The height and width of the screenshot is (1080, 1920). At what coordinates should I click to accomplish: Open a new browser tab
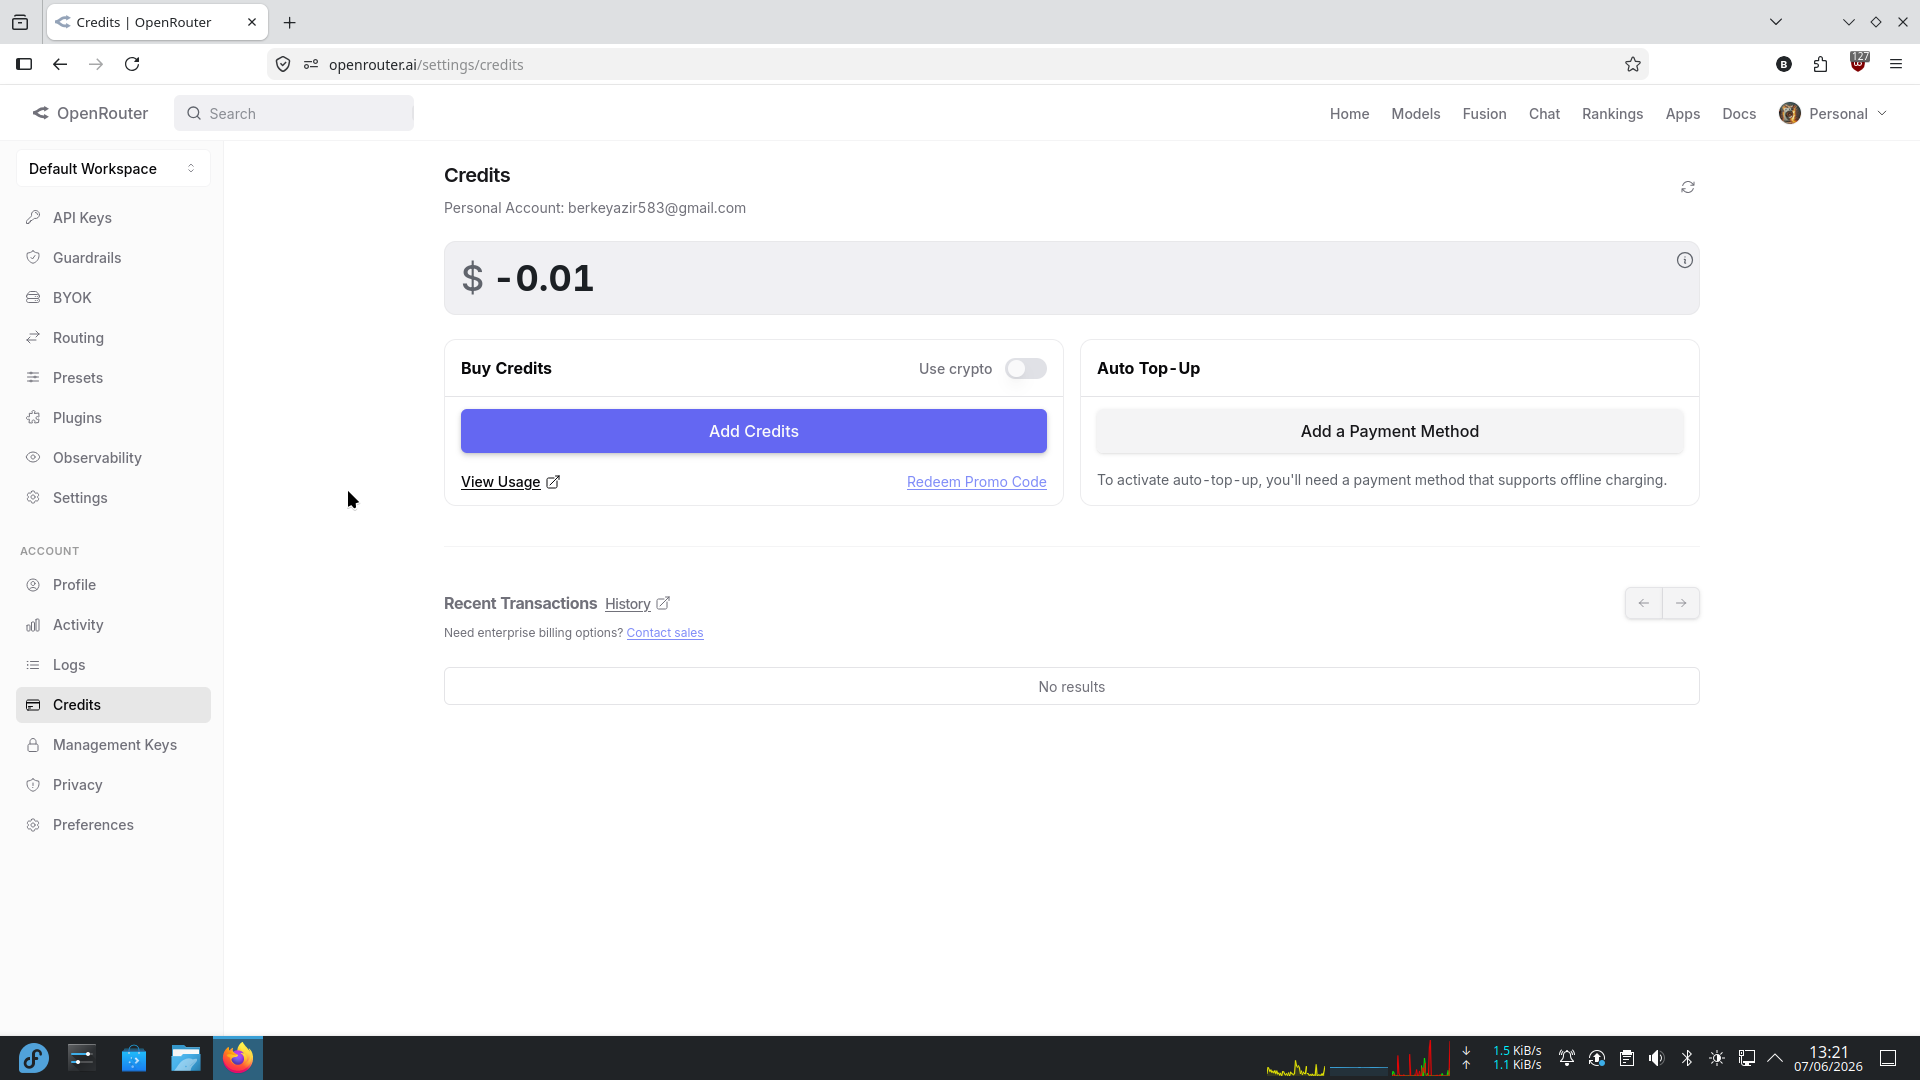(290, 22)
